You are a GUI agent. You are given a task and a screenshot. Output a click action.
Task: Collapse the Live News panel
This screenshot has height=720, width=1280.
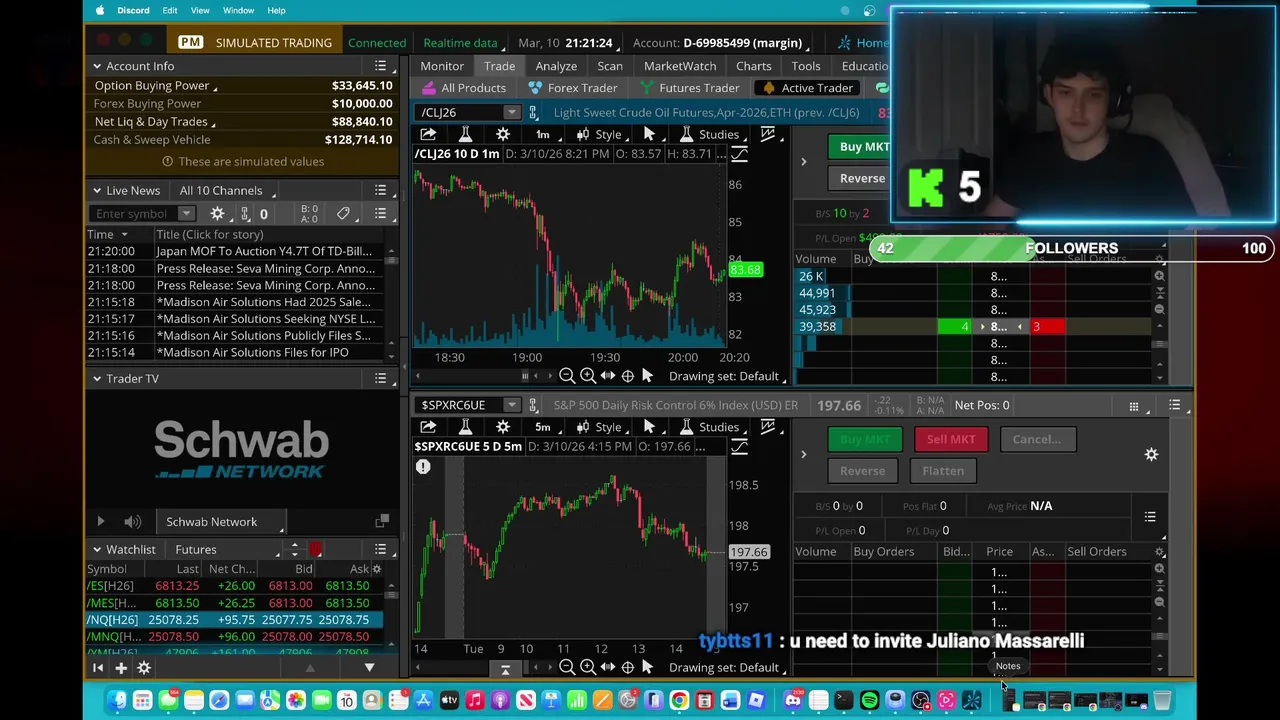pyautogui.click(x=97, y=190)
